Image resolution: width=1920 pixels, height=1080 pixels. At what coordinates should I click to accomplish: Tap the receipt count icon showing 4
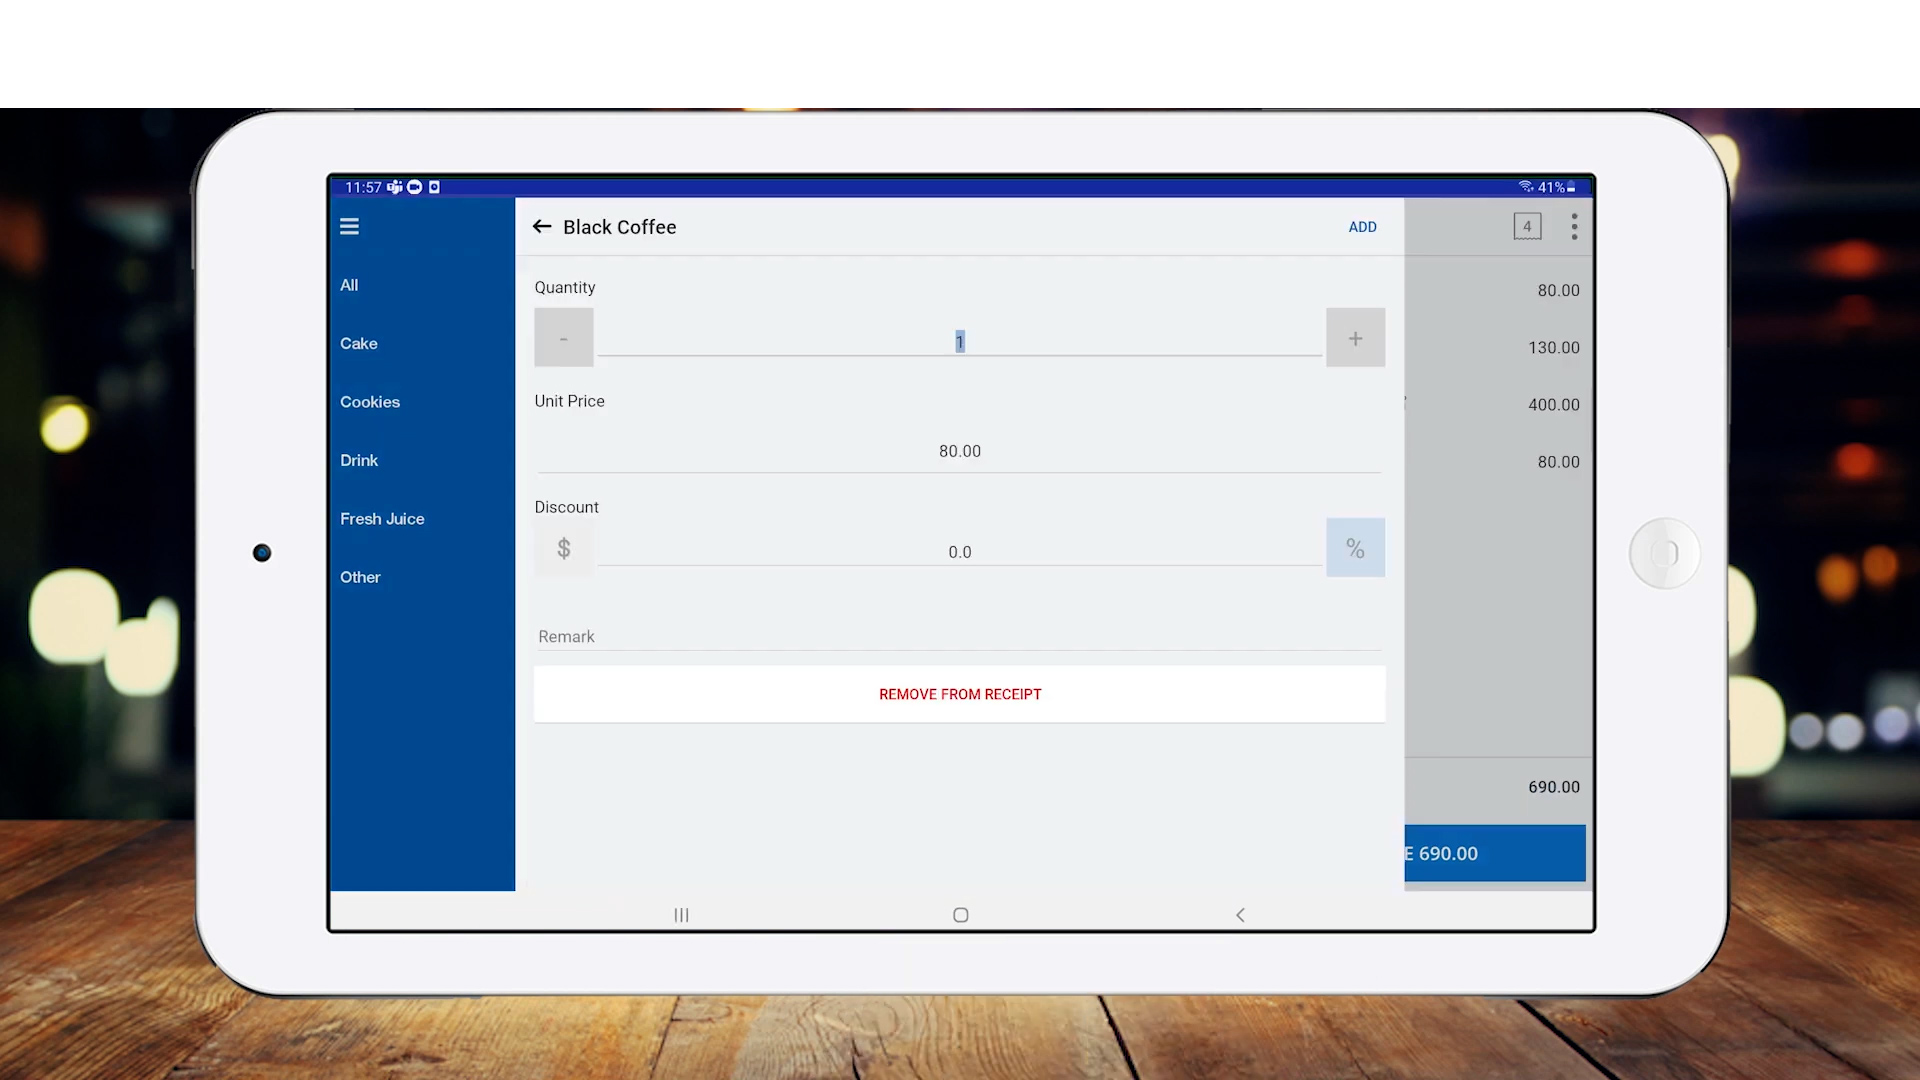tap(1527, 227)
